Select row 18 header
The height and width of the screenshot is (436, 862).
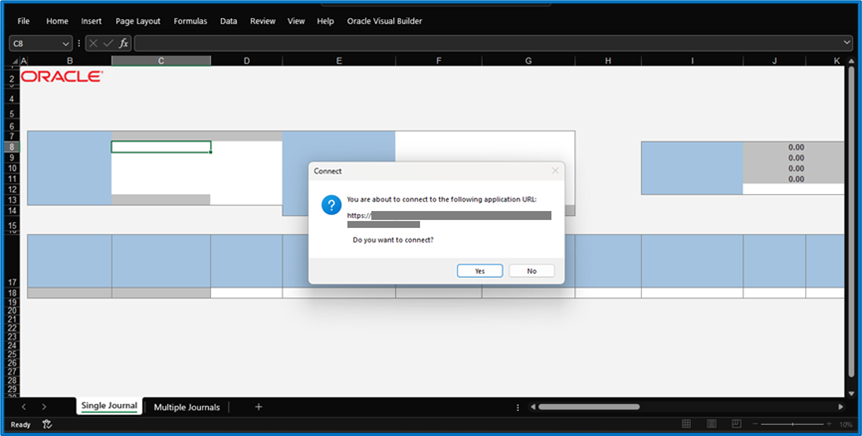click(12, 293)
